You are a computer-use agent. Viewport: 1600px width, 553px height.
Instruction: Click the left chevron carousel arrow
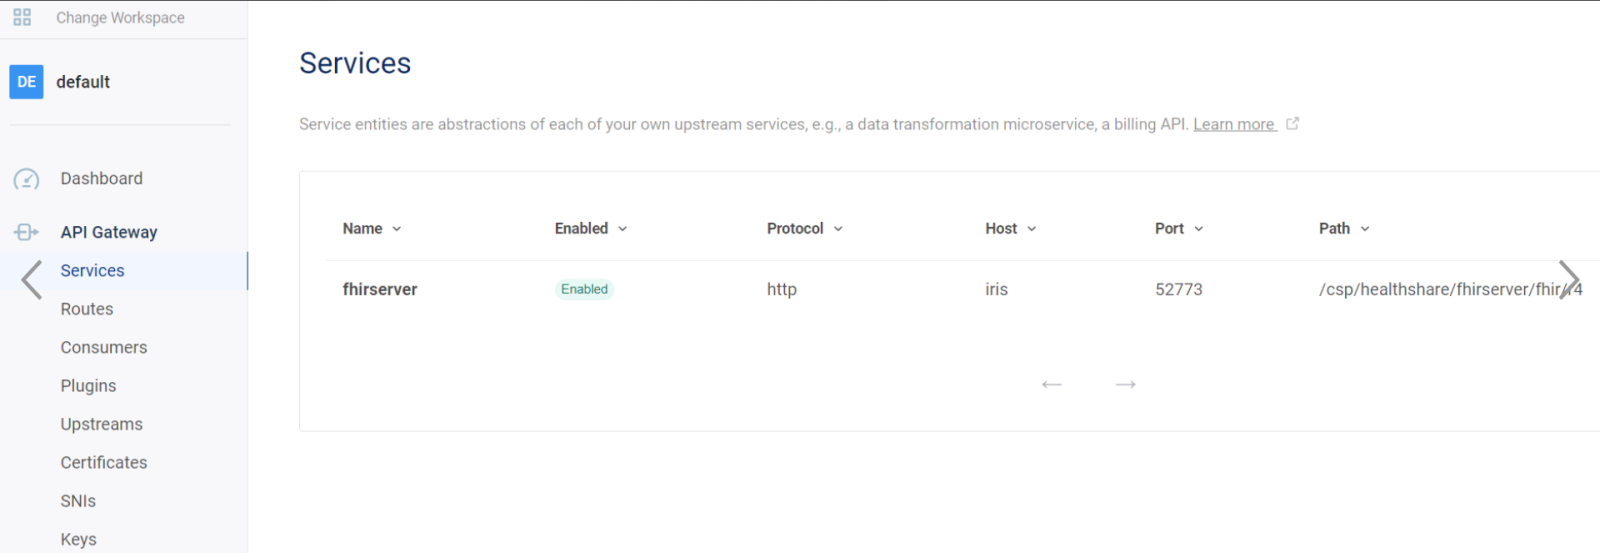[x=32, y=279]
